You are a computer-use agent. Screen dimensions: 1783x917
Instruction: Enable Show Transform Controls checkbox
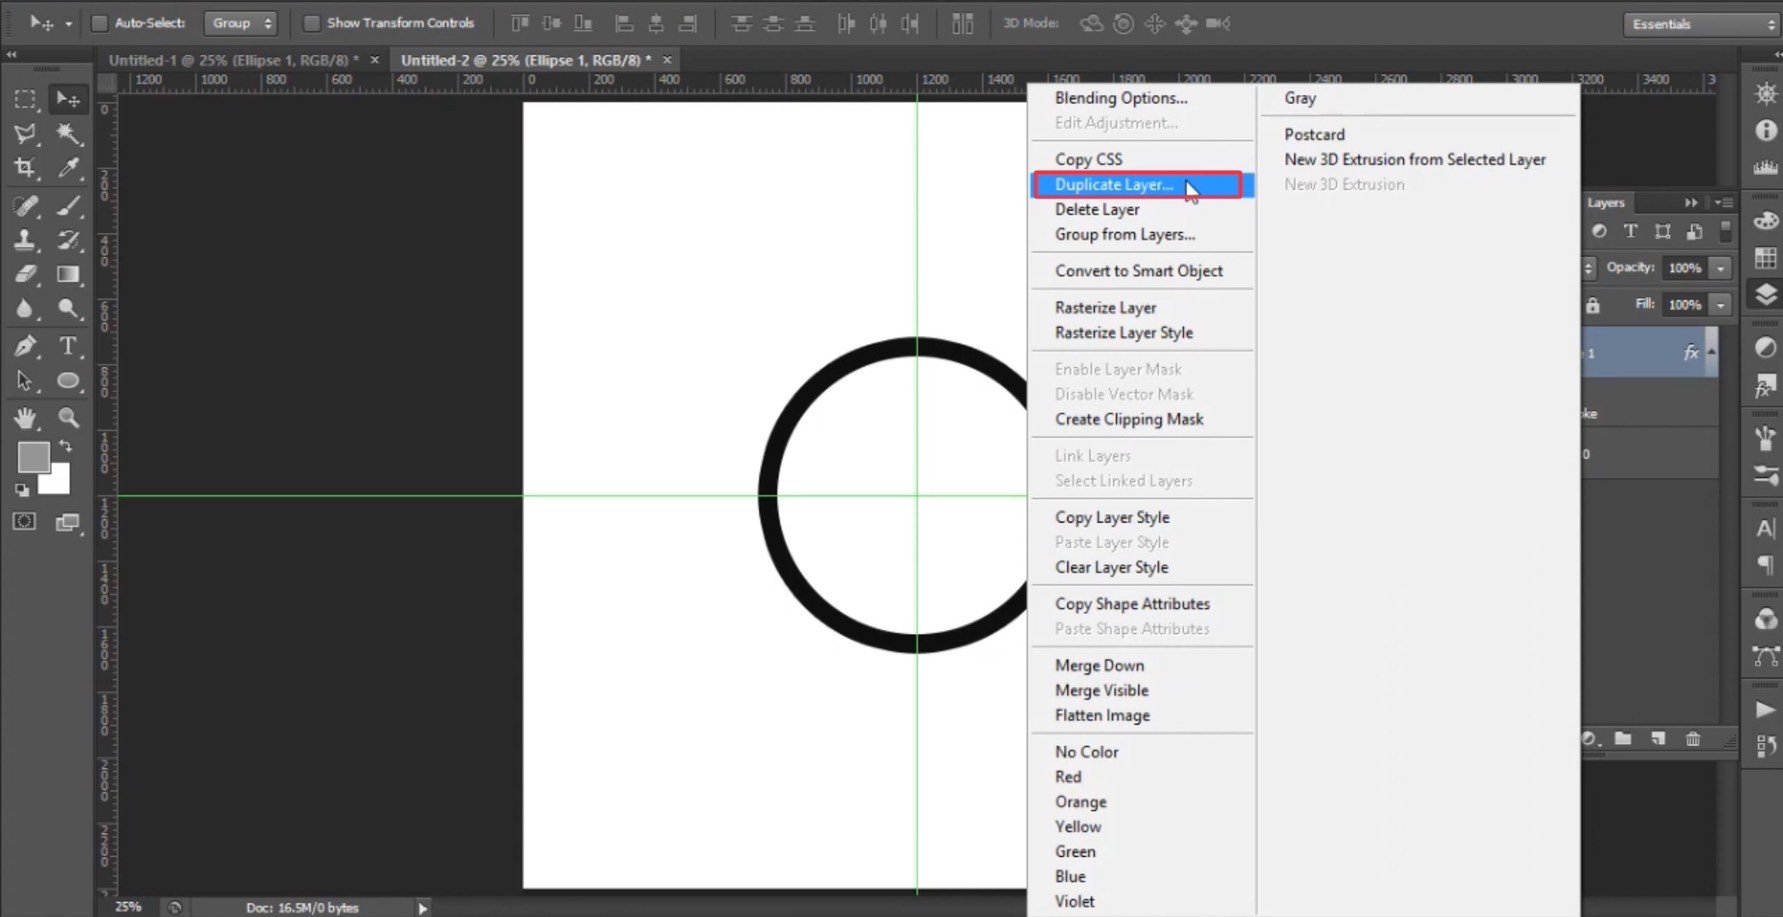click(312, 23)
